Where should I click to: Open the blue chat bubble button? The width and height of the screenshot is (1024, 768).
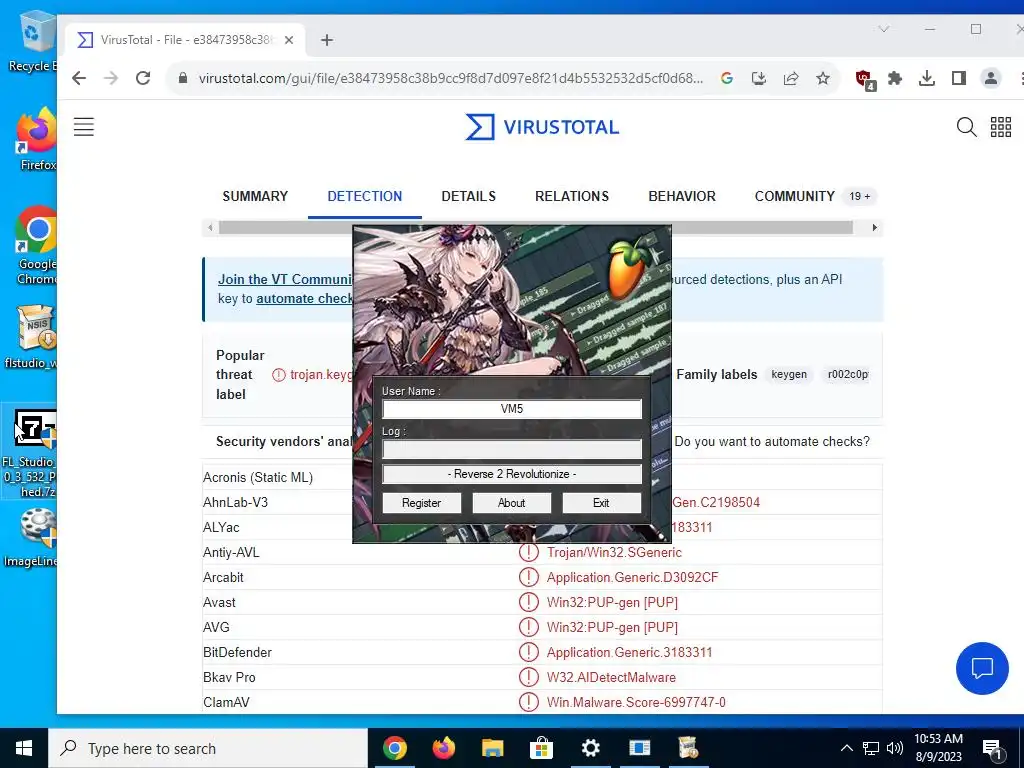coord(982,668)
